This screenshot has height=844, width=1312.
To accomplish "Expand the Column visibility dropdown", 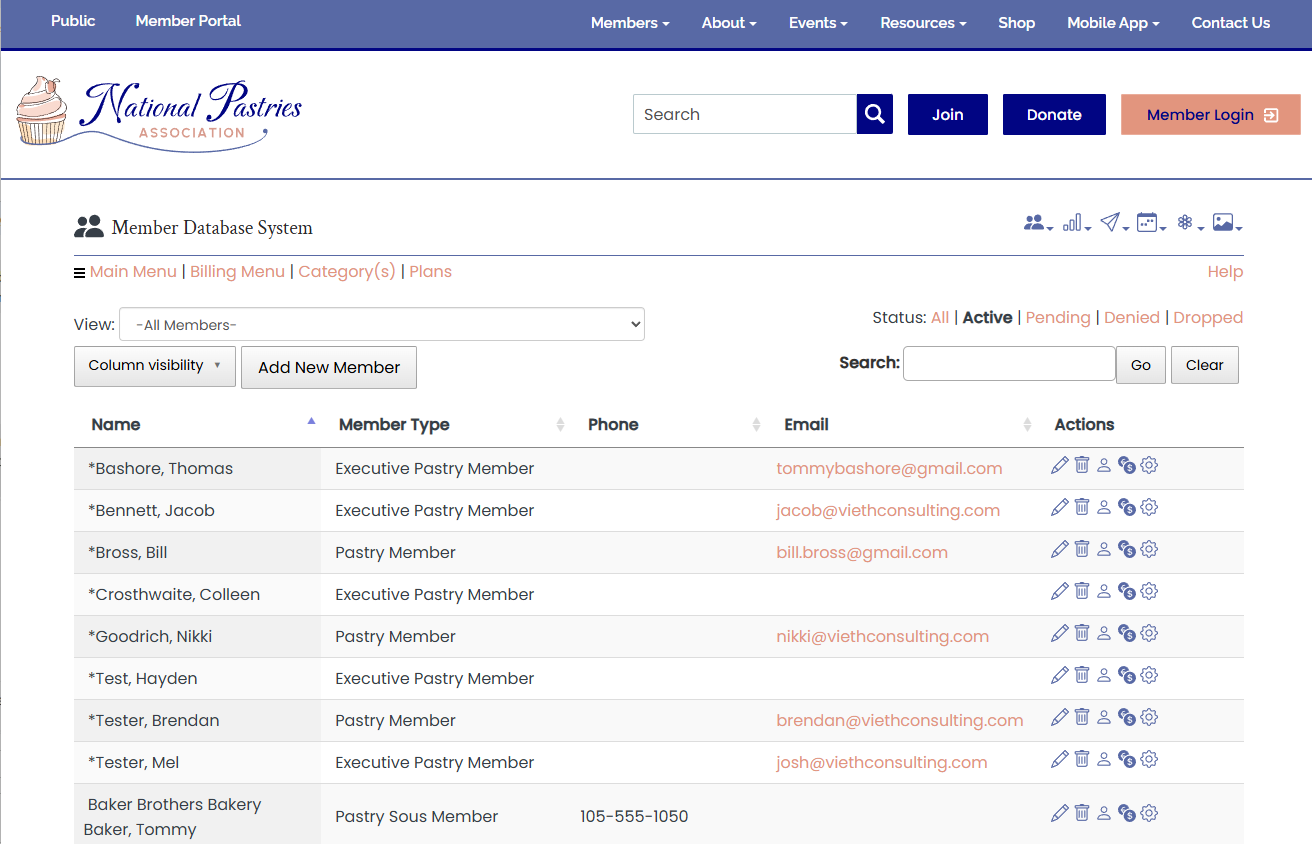I will coord(154,366).
